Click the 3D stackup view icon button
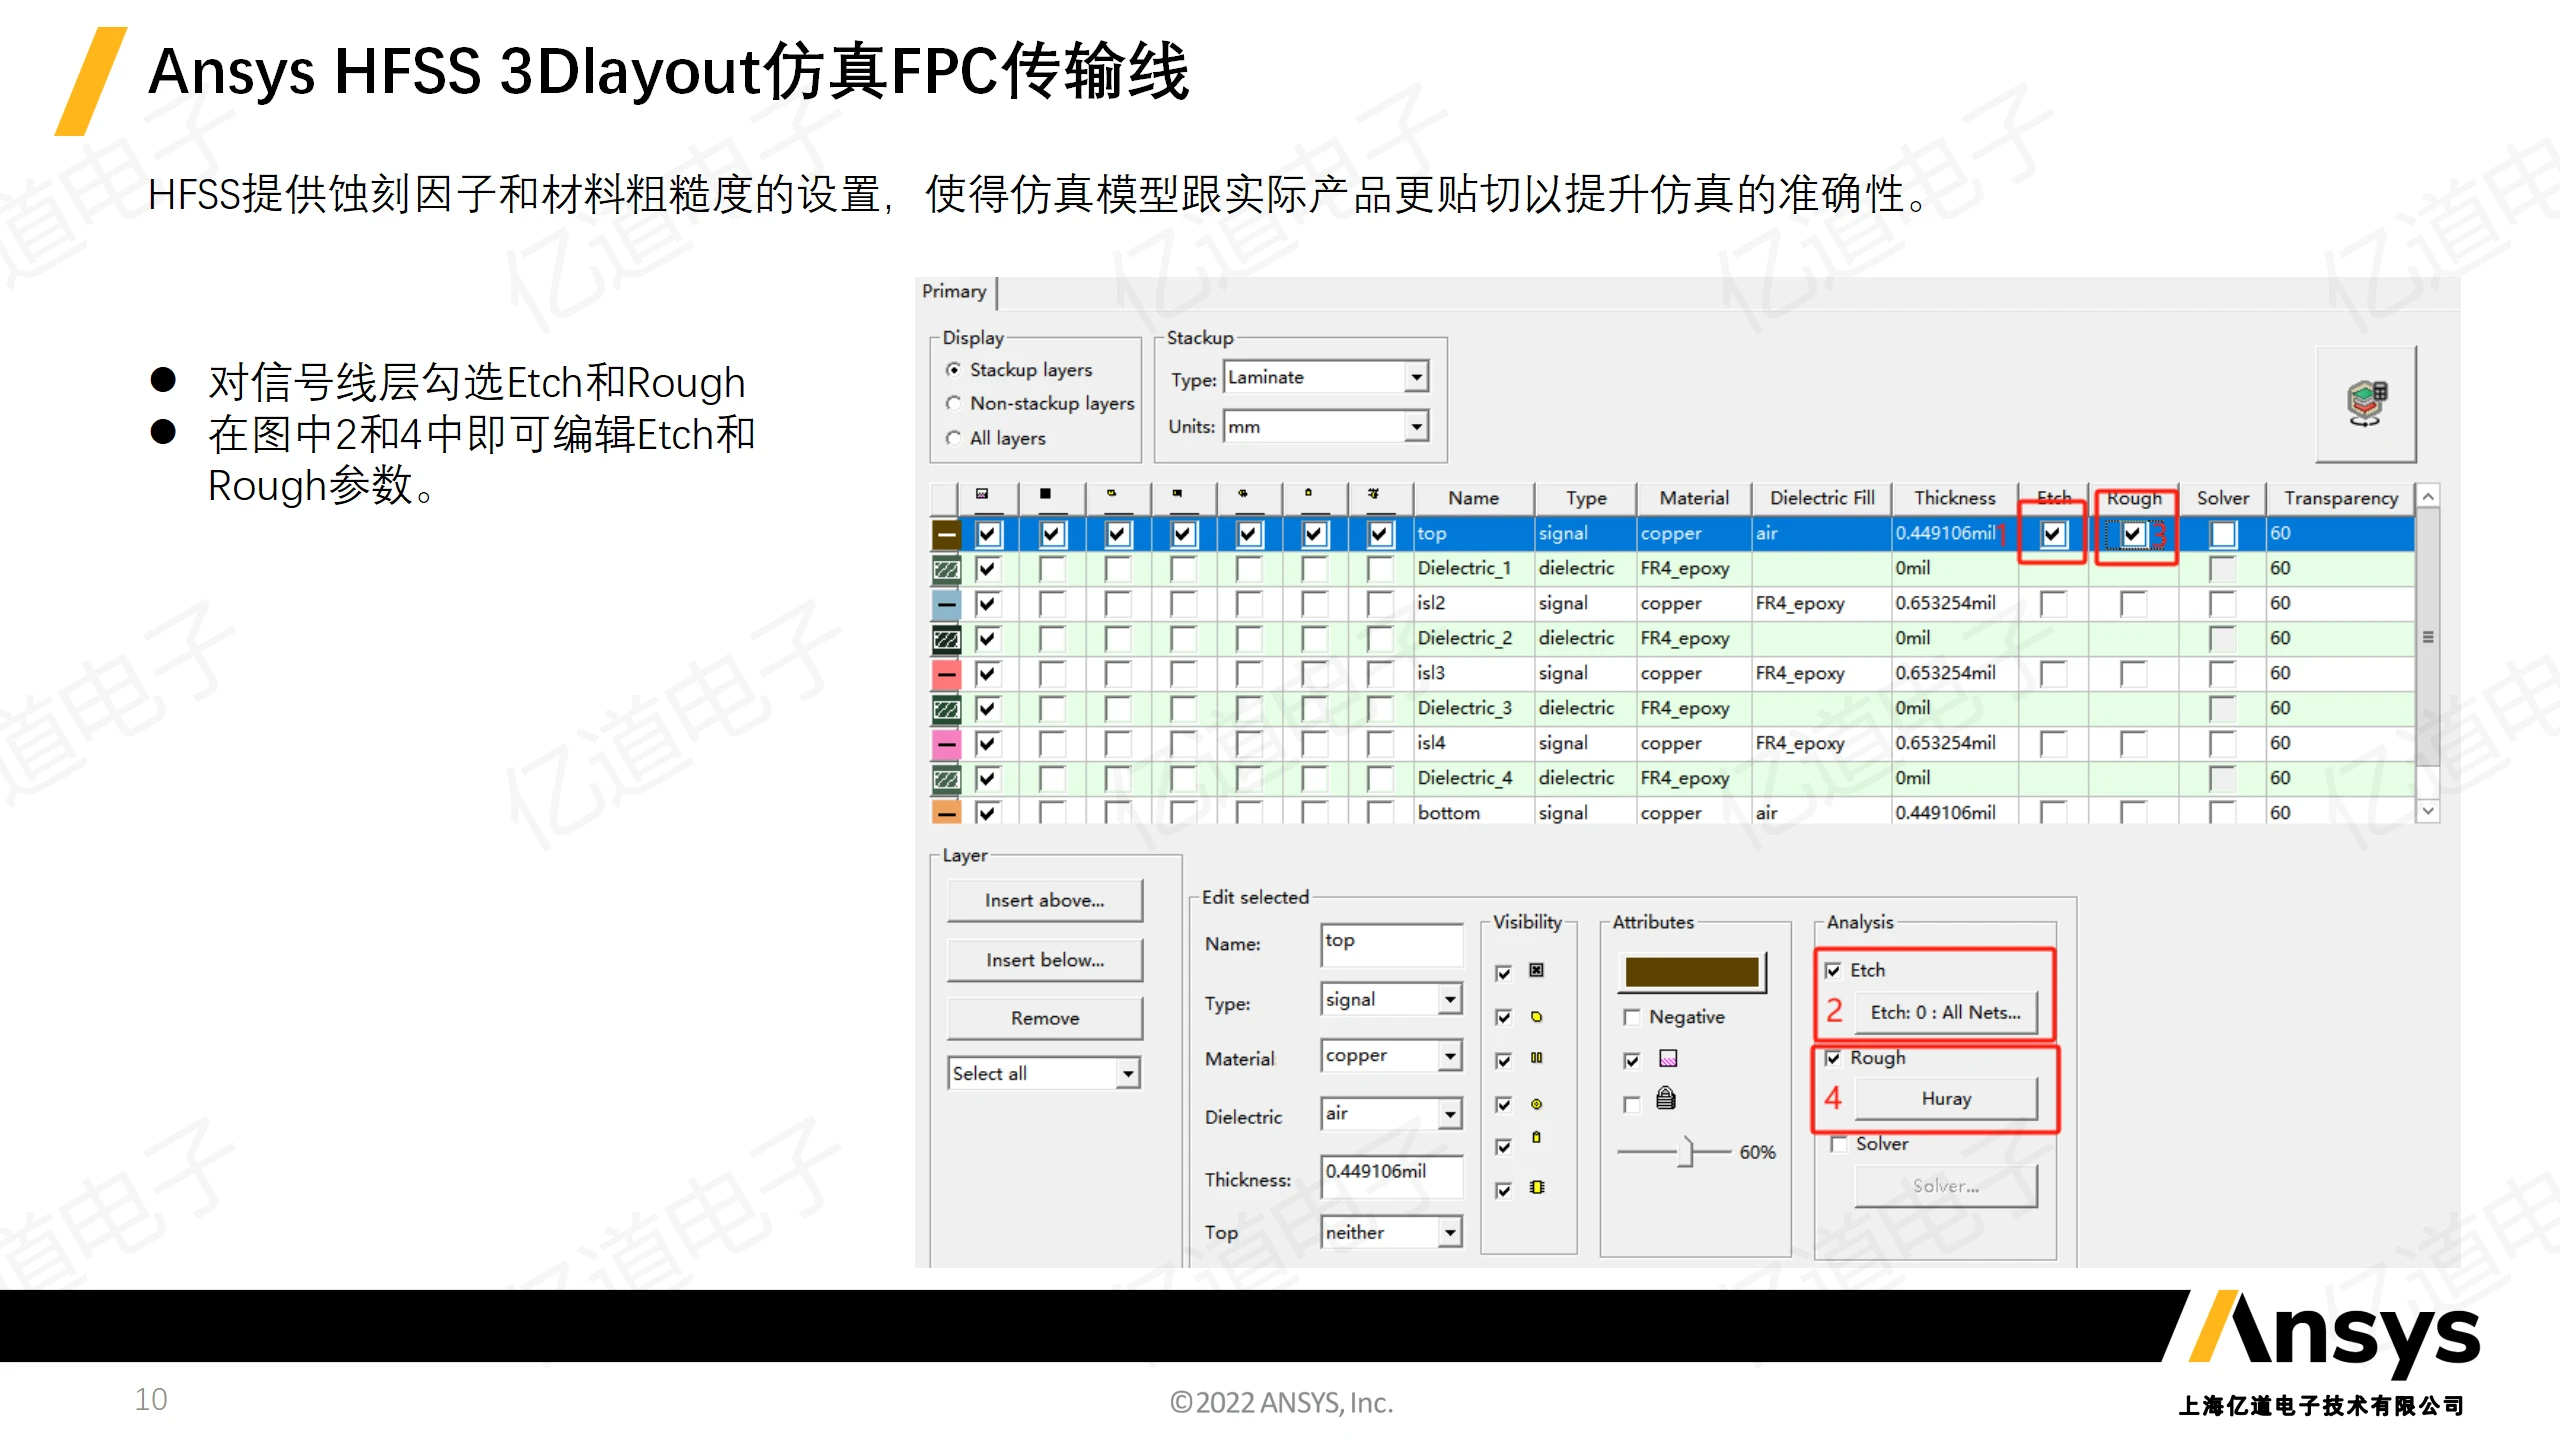Screen dimensions: 2560x1440 pos(2366,404)
